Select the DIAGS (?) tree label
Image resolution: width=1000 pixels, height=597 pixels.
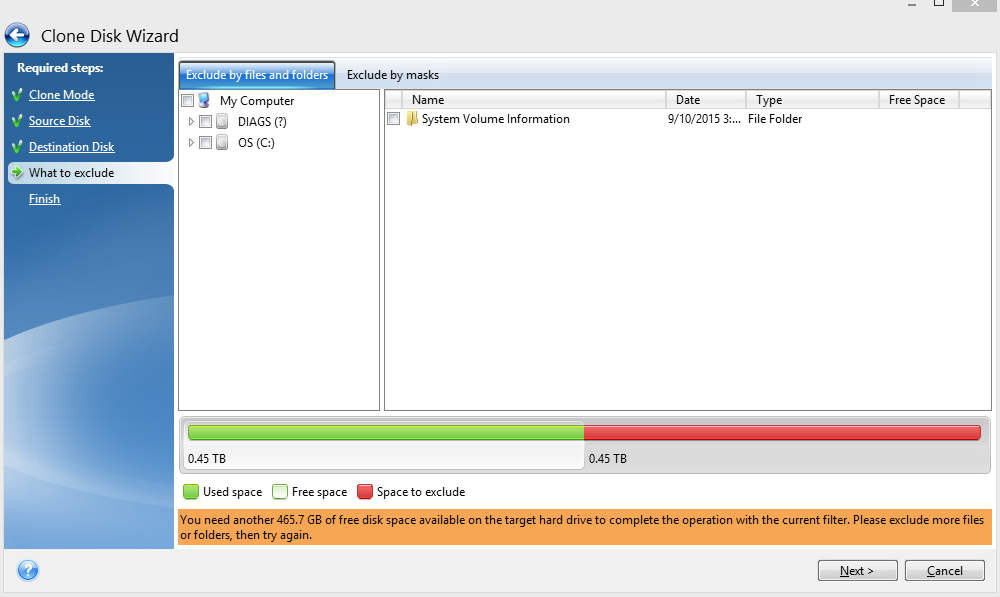point(262,121)
